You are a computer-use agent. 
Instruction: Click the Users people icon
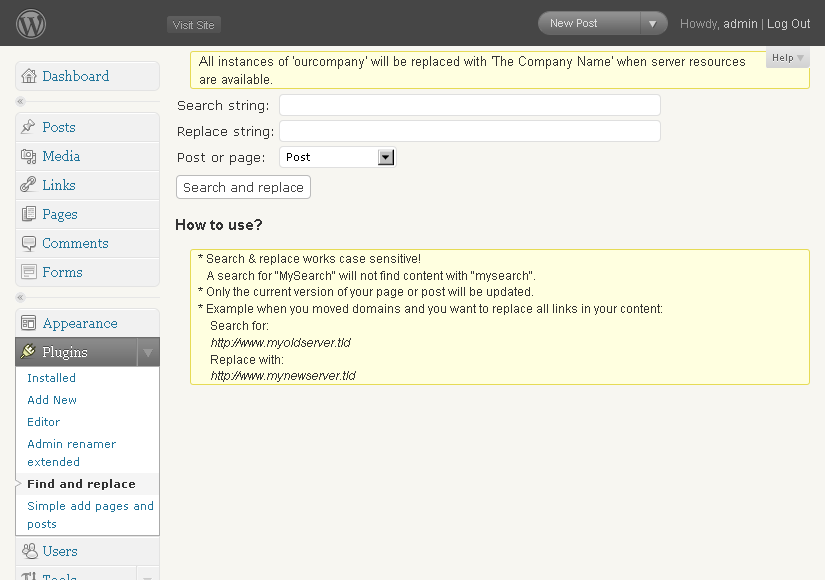point(29,551)
